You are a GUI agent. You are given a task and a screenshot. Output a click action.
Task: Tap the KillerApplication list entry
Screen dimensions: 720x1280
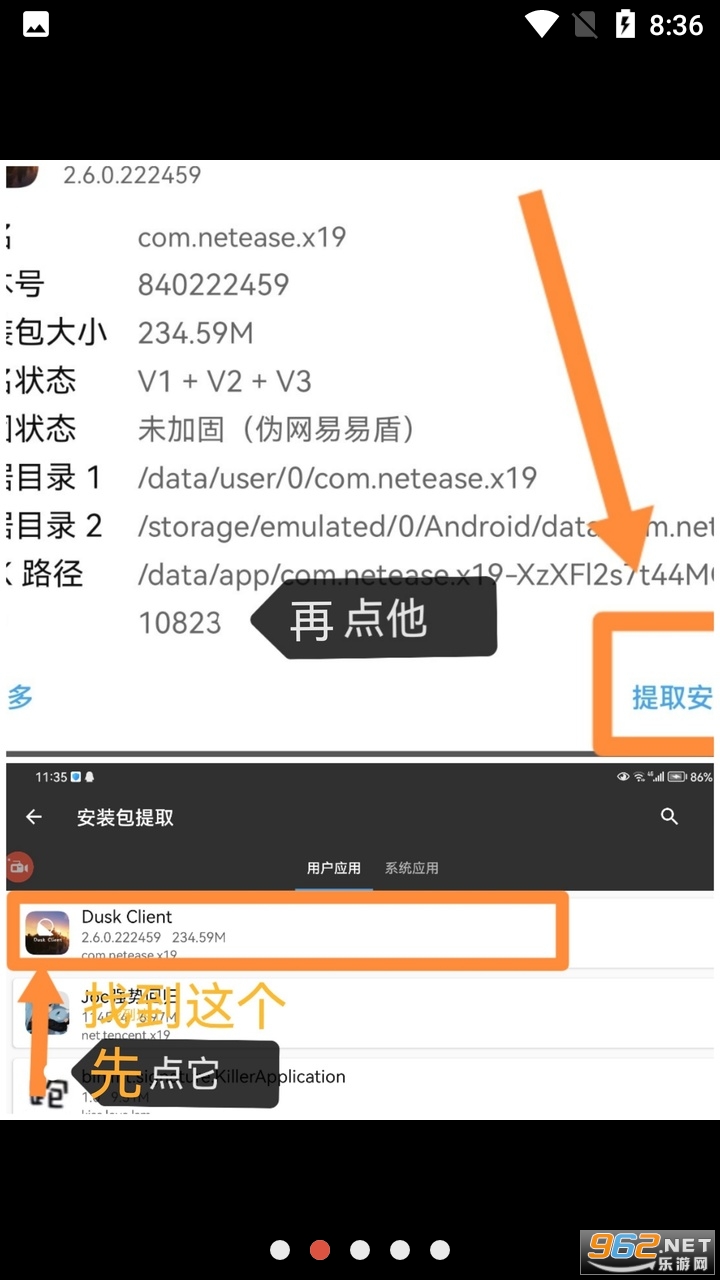360,1088
